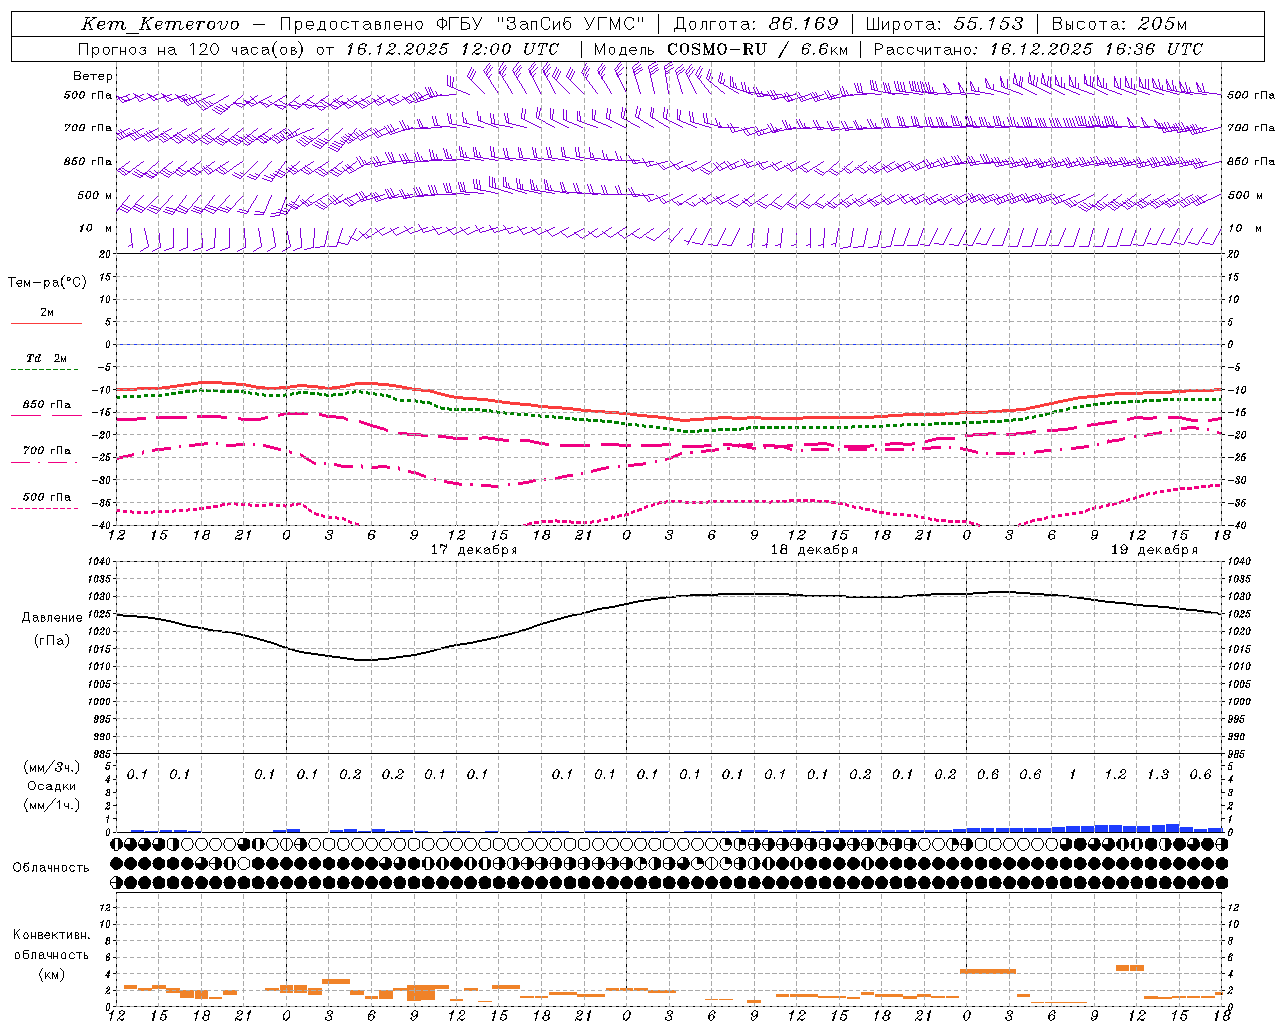Viewport: 1280px width, 1024px height.
Task: Click the 'Прогноз на 120 часа(ов)' forecast text
Action: [192, 49]
